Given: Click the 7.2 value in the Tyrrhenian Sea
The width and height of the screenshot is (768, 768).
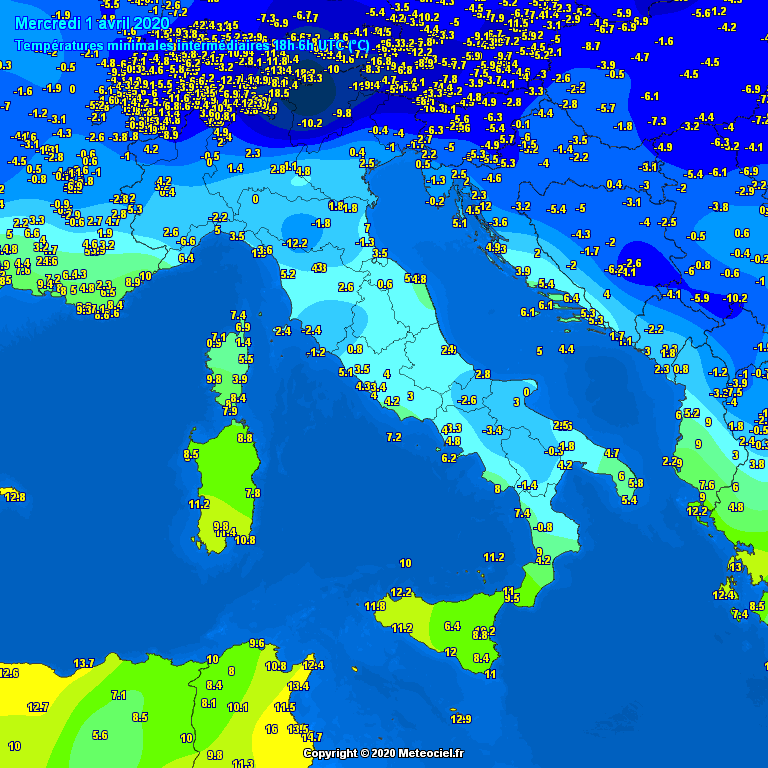Looking at the screenshot, I should [394, 437].
